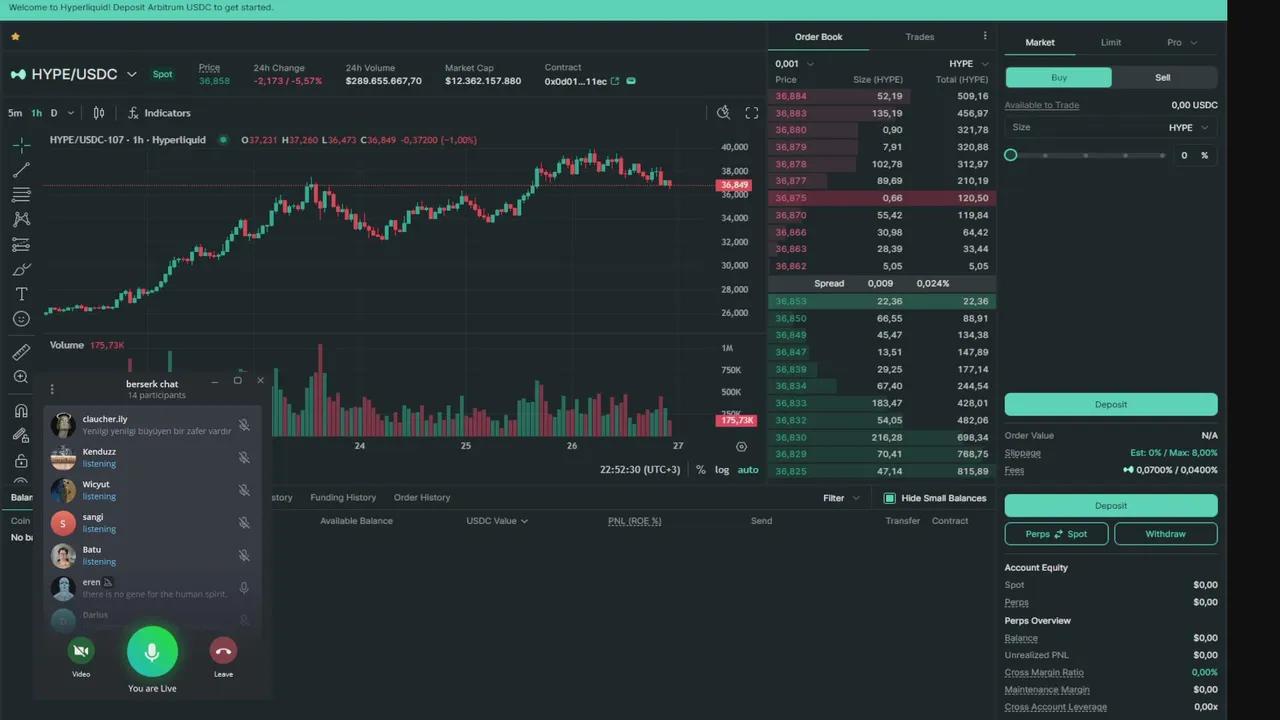Viewport: 1280px width, 720px height.
Task: Enter fullscreen chart mode
Action: coord(752,113)
